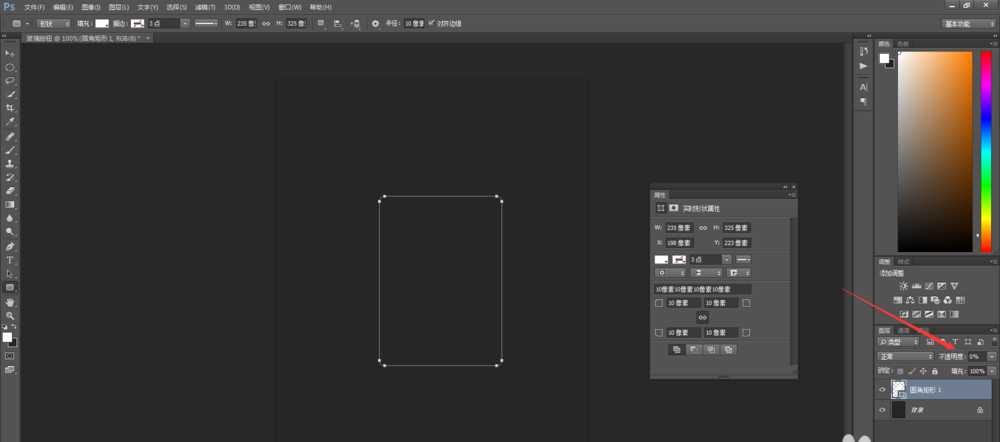Open the layer blend mode dropdown 正常
This screenshot has height=442, width=1000.
905,356
